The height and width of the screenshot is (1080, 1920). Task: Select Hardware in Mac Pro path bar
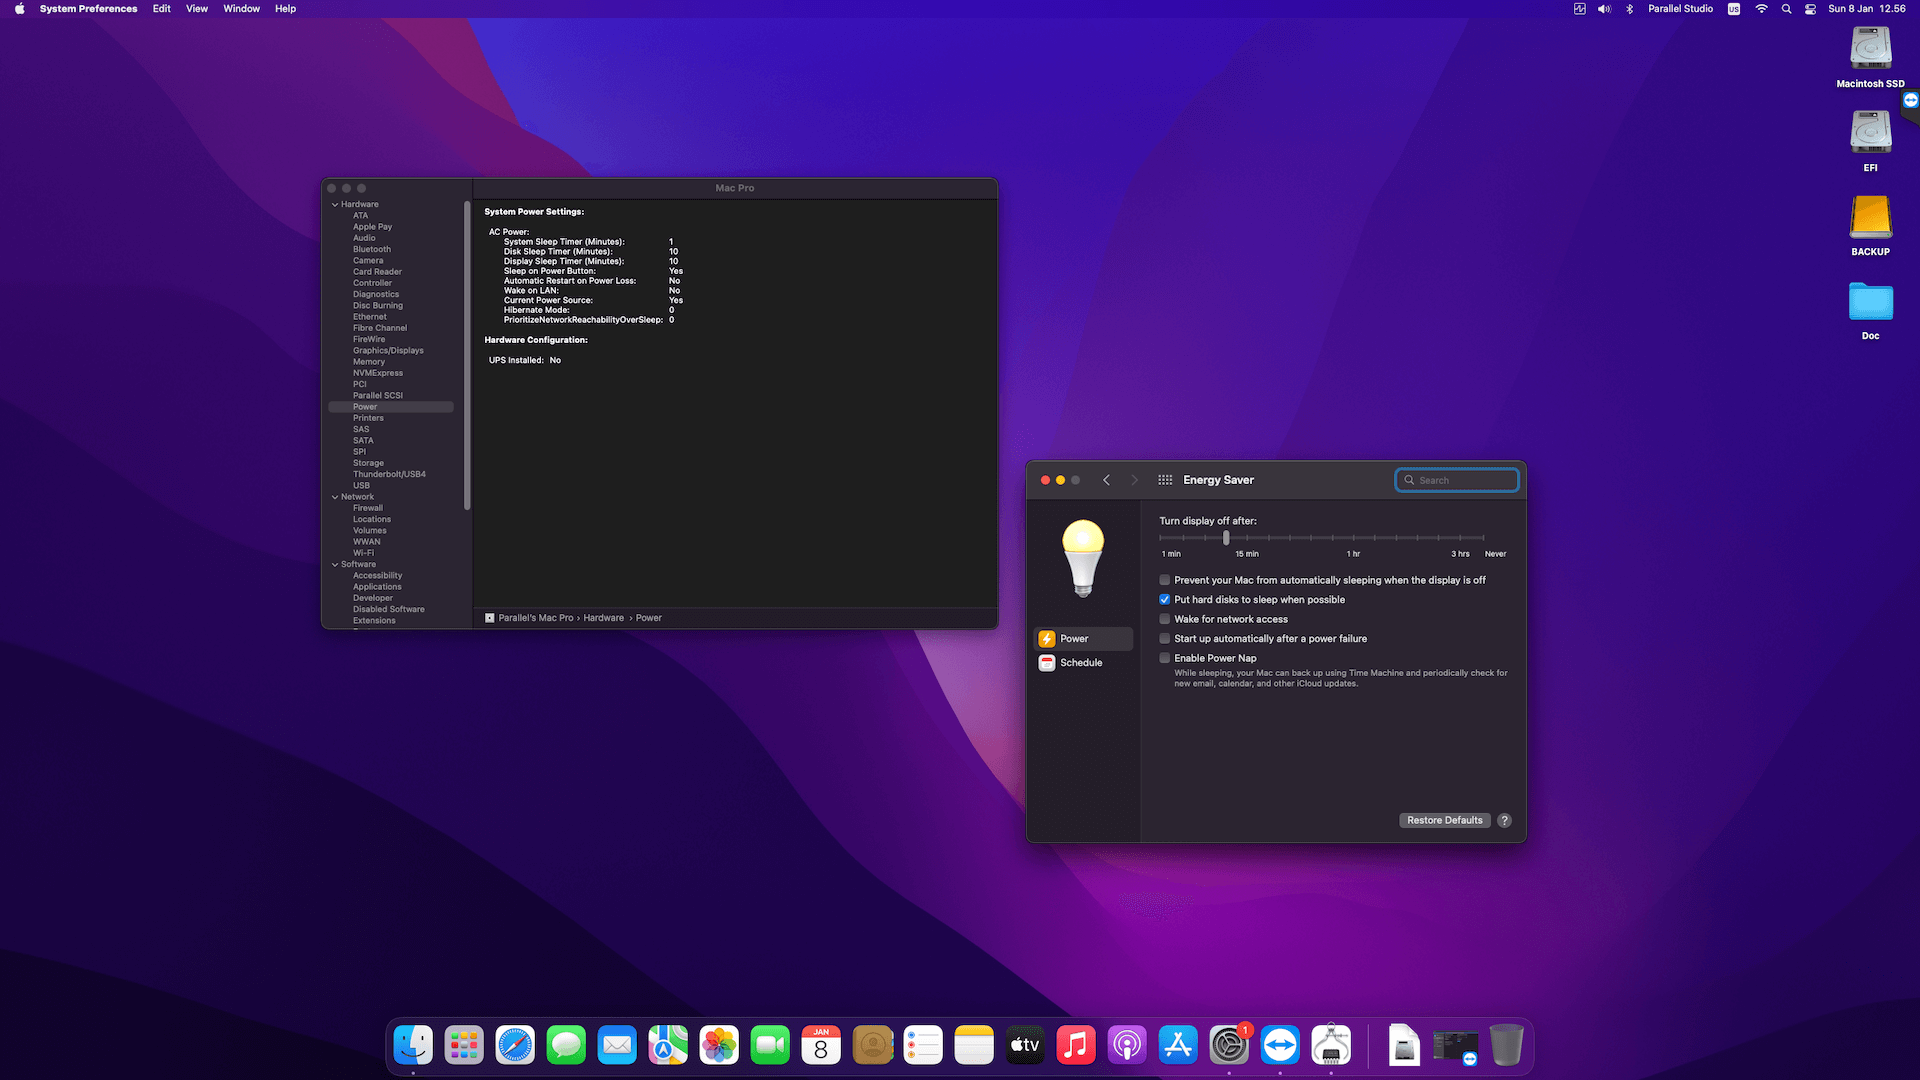(x=603, y=618)
